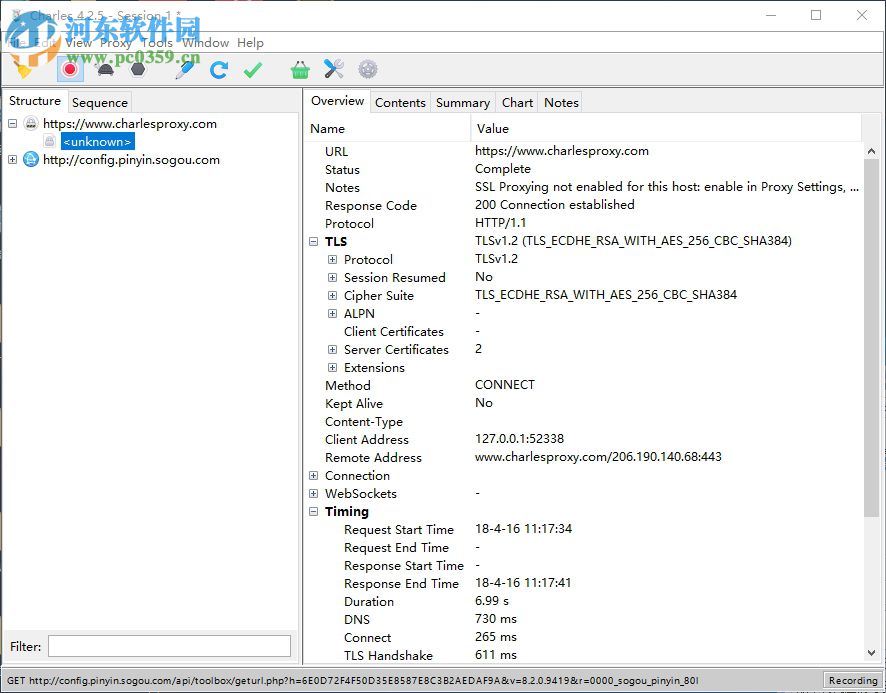Click inside the Filter text field
This screenshot has width=886, height=693.
point(169,646)
